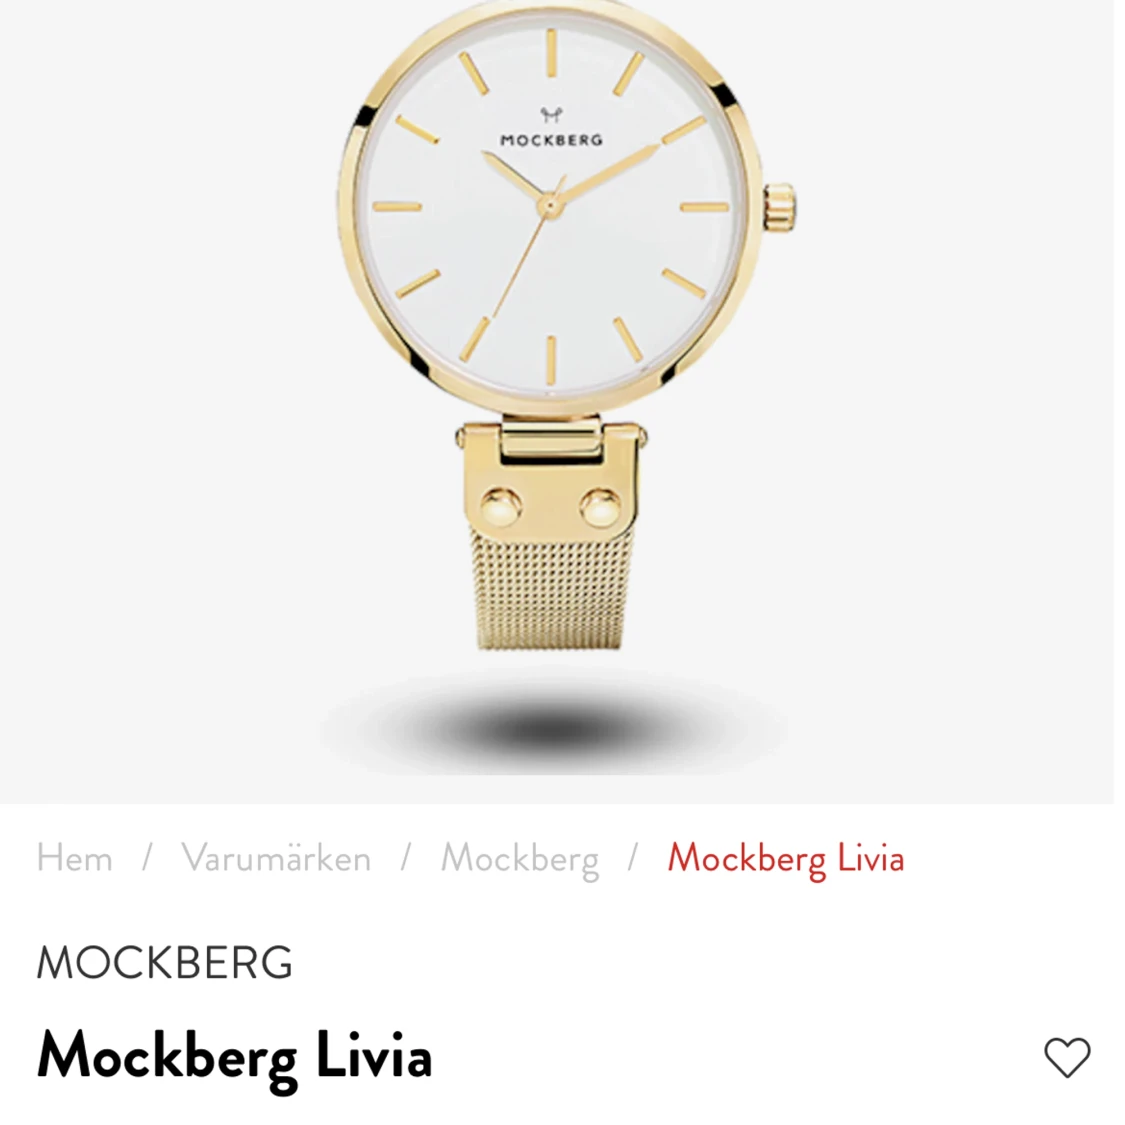Go to the Hem breadcrumb
This screenshot has height=1125, width=1125.
click(x=75, y=858)
